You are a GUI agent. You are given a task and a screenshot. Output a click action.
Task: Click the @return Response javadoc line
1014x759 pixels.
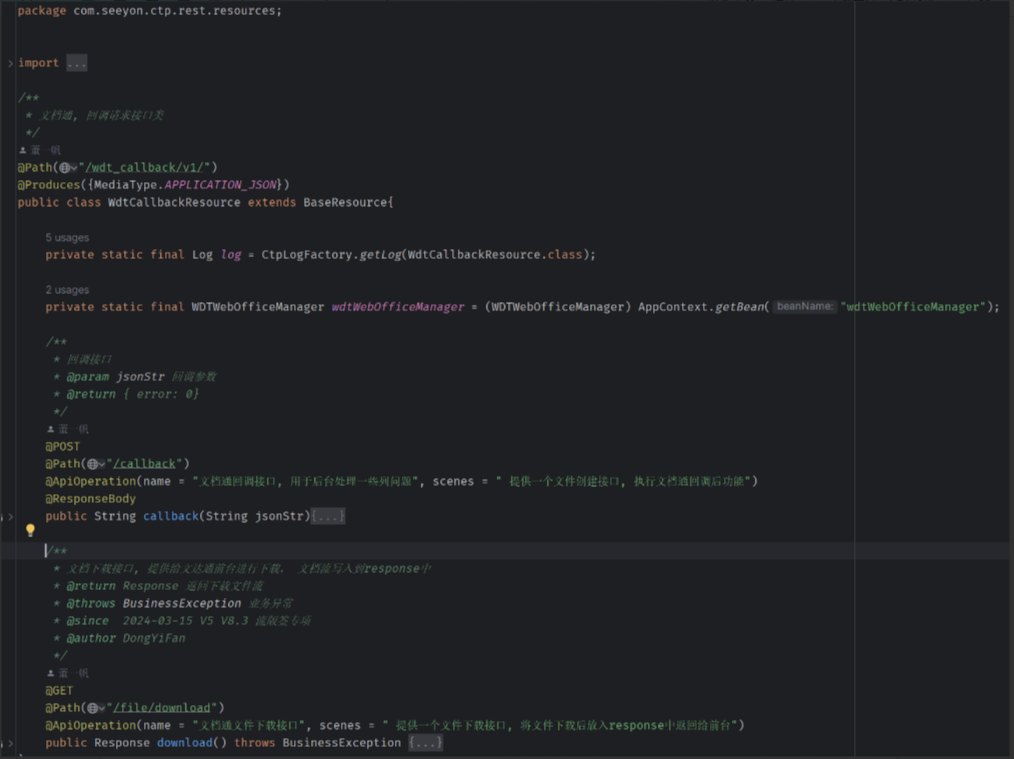[158, 586]
